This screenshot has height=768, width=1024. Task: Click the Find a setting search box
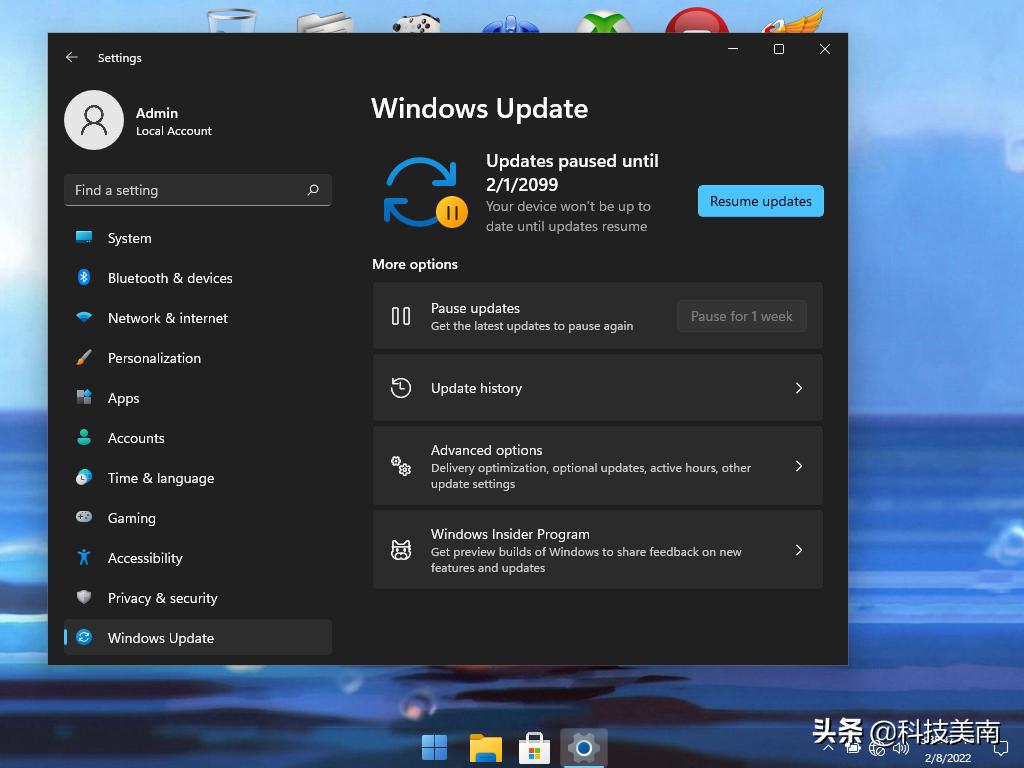(197, 190)
